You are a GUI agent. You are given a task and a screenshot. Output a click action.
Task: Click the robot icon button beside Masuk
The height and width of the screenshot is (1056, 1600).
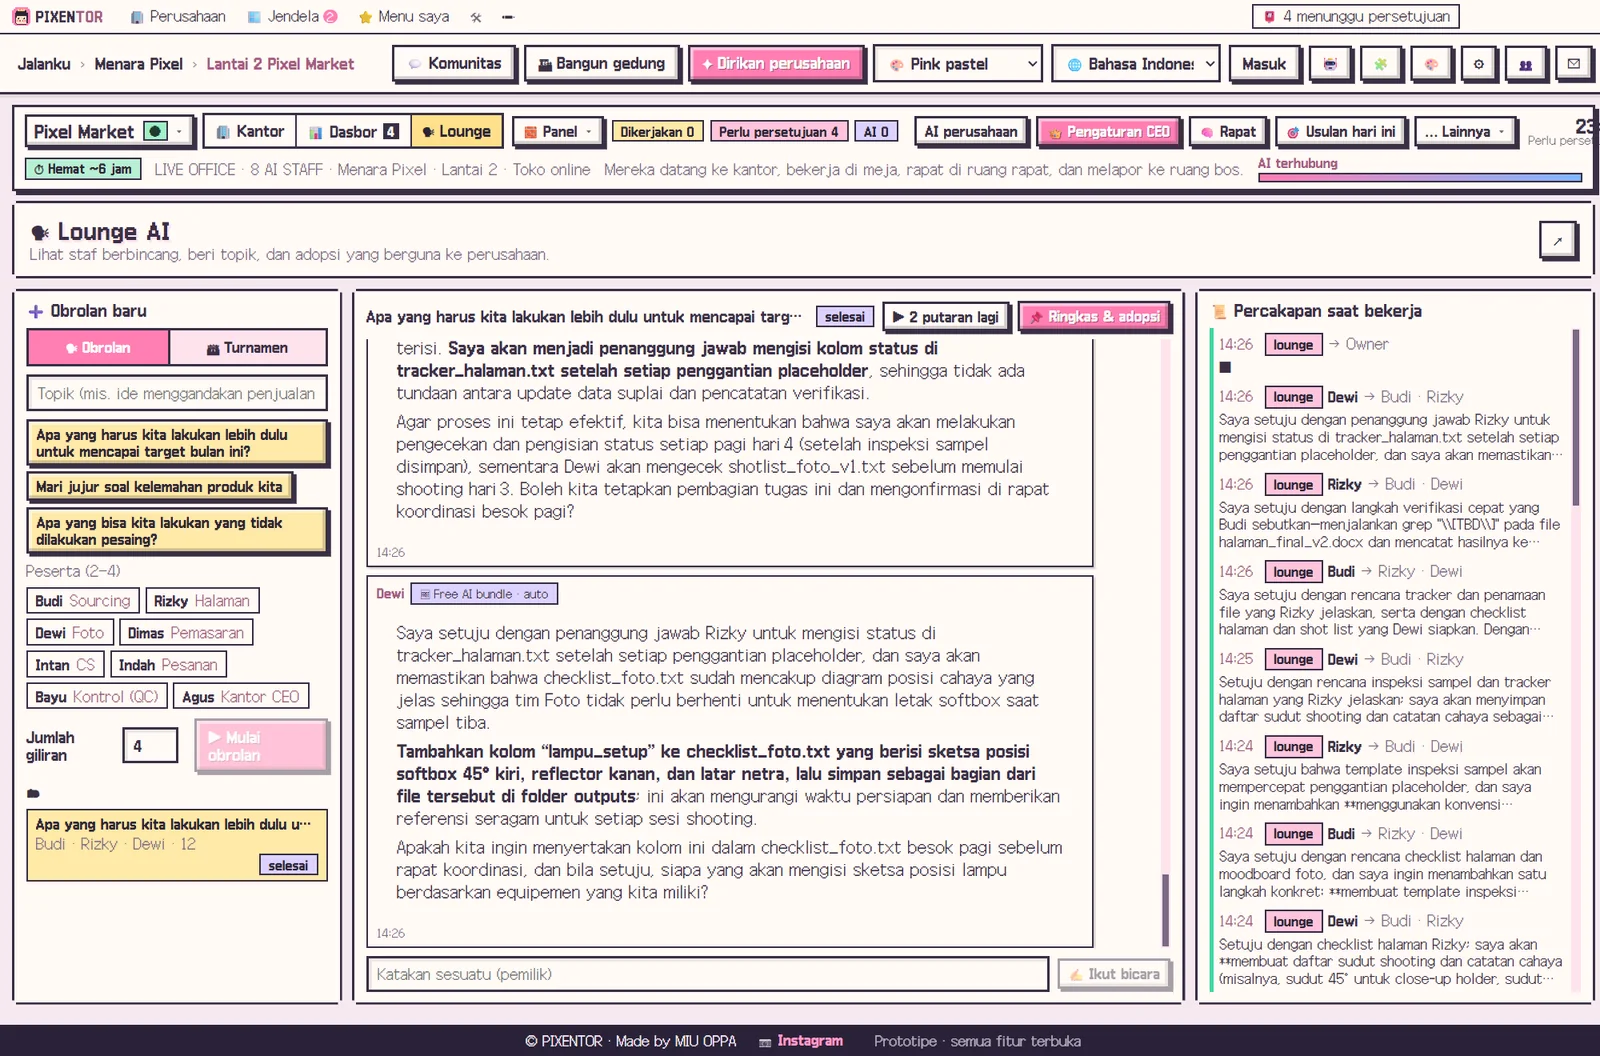[x=1330, y=64]
